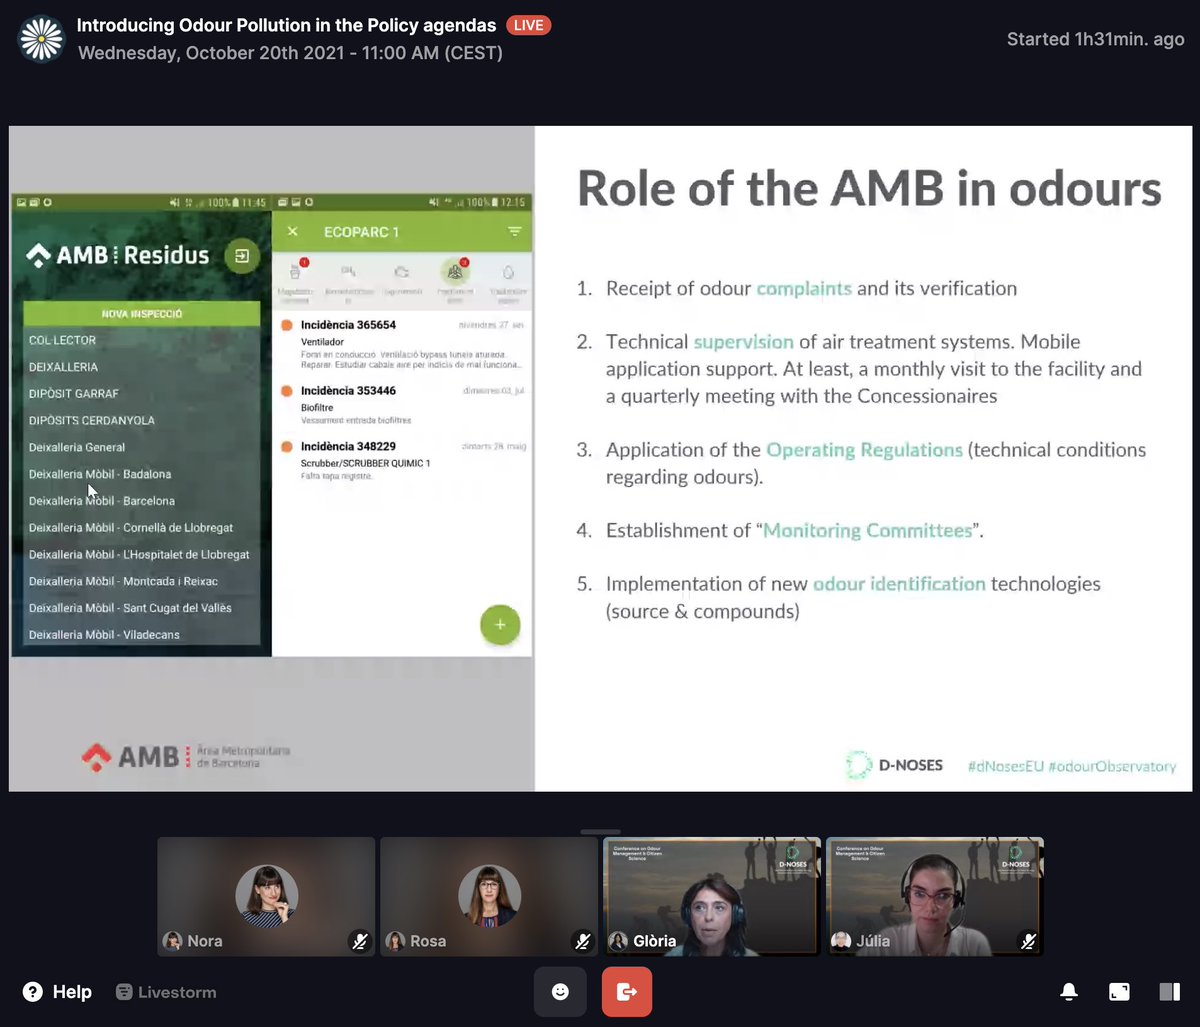Leave the event with the red exit button
This screenshot has height=1027, width=1200.
[627, 992]
